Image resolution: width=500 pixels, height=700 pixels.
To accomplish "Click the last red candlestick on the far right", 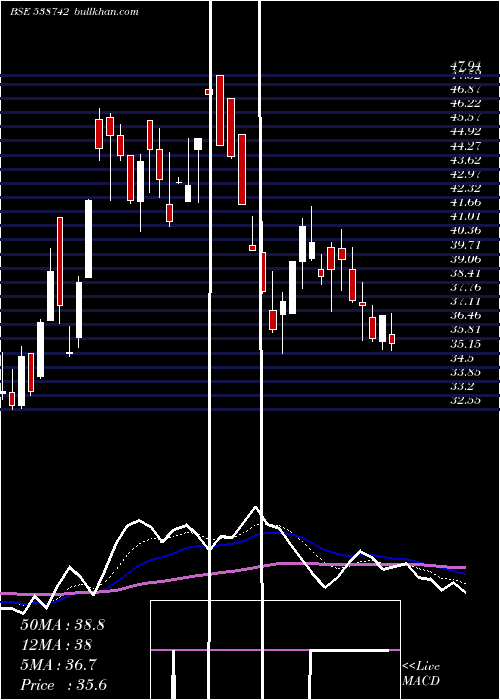I will (x=392, y=339).
